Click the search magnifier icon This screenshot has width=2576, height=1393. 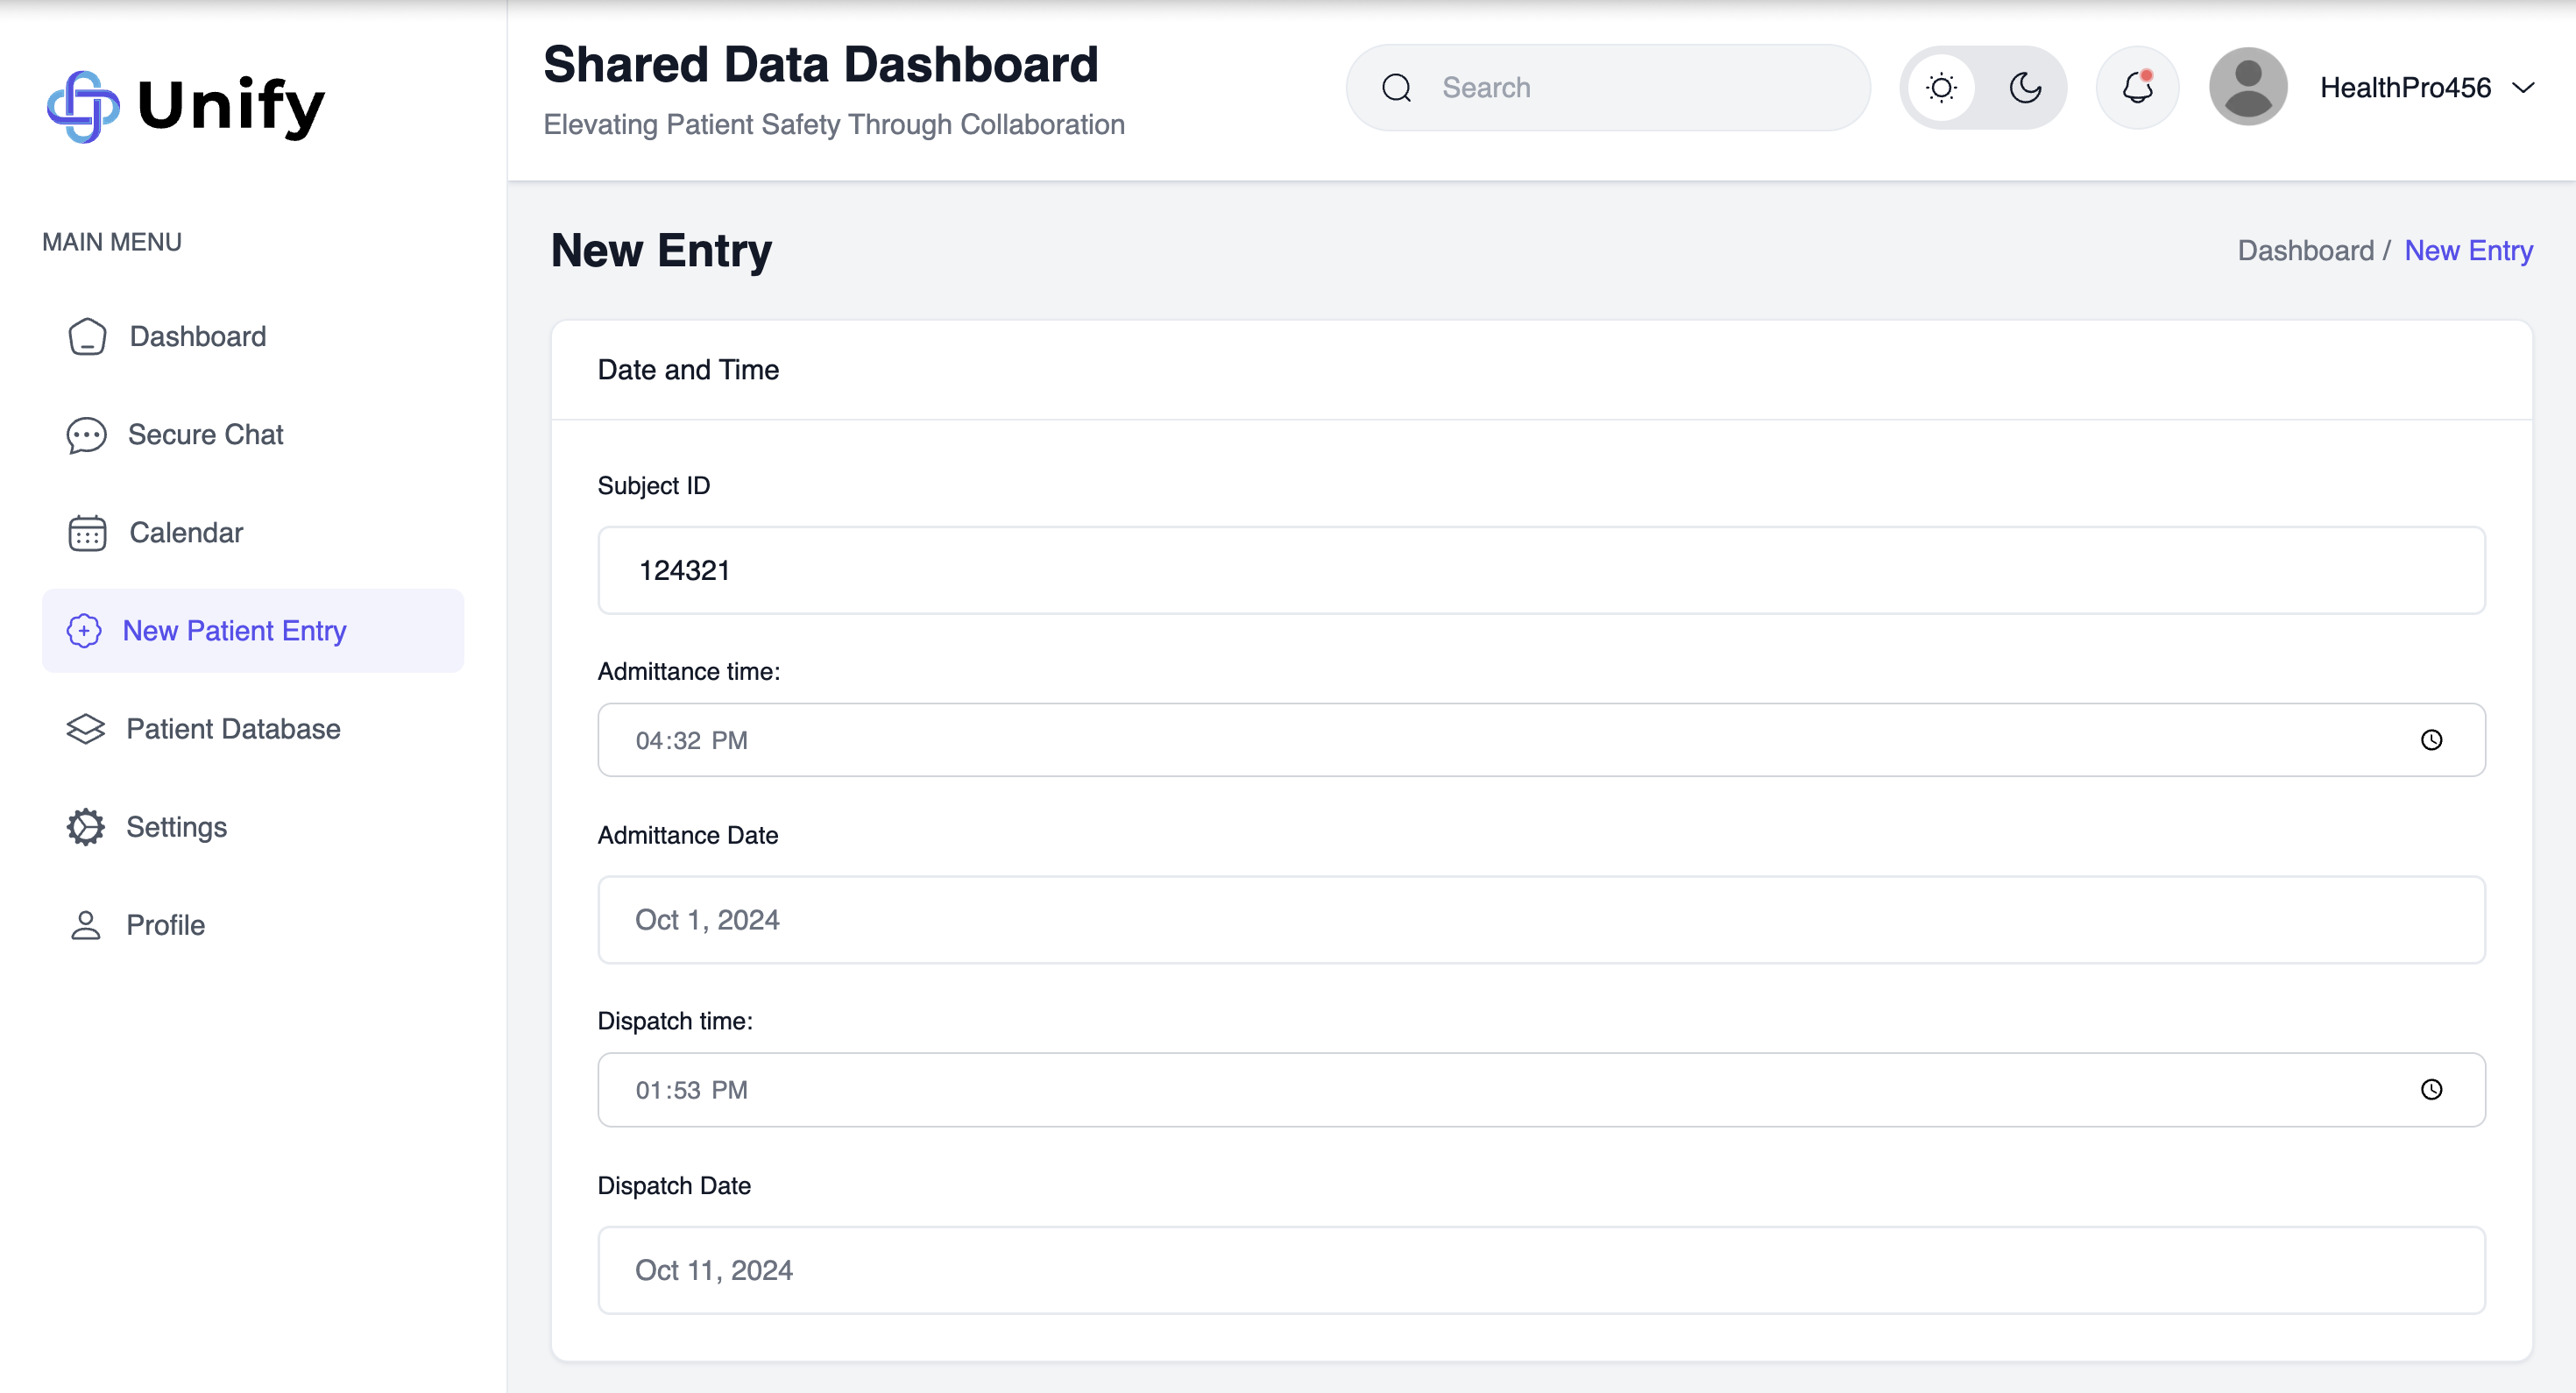pyautogui.click(x=1396, y=88)
